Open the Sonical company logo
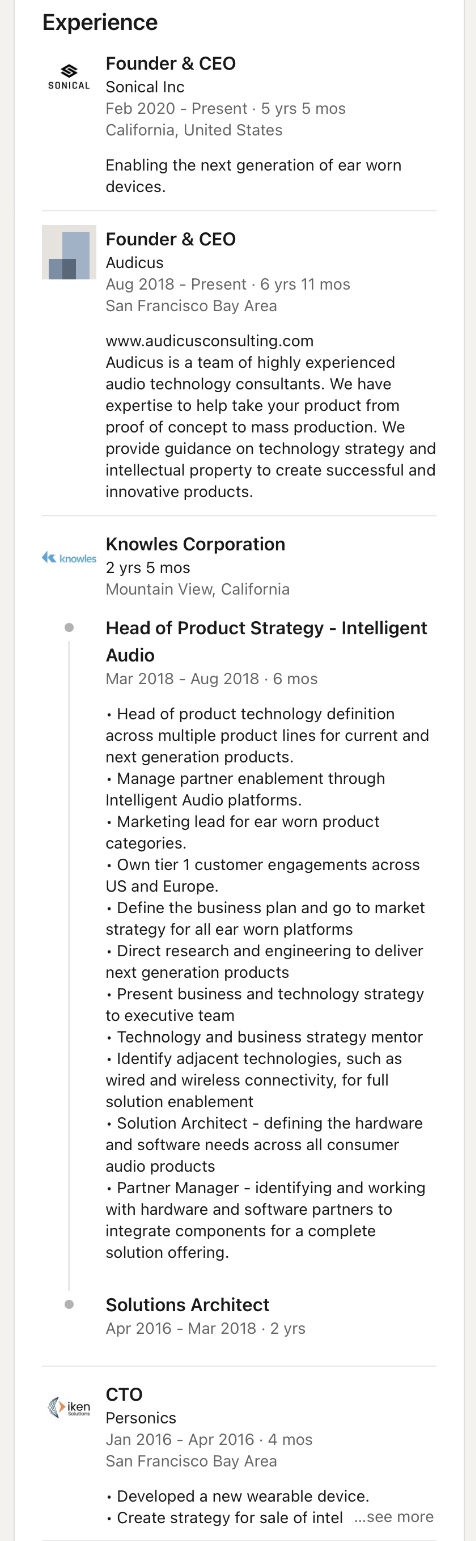Viewport: 476px width, 1541px height. coord(69,77)
